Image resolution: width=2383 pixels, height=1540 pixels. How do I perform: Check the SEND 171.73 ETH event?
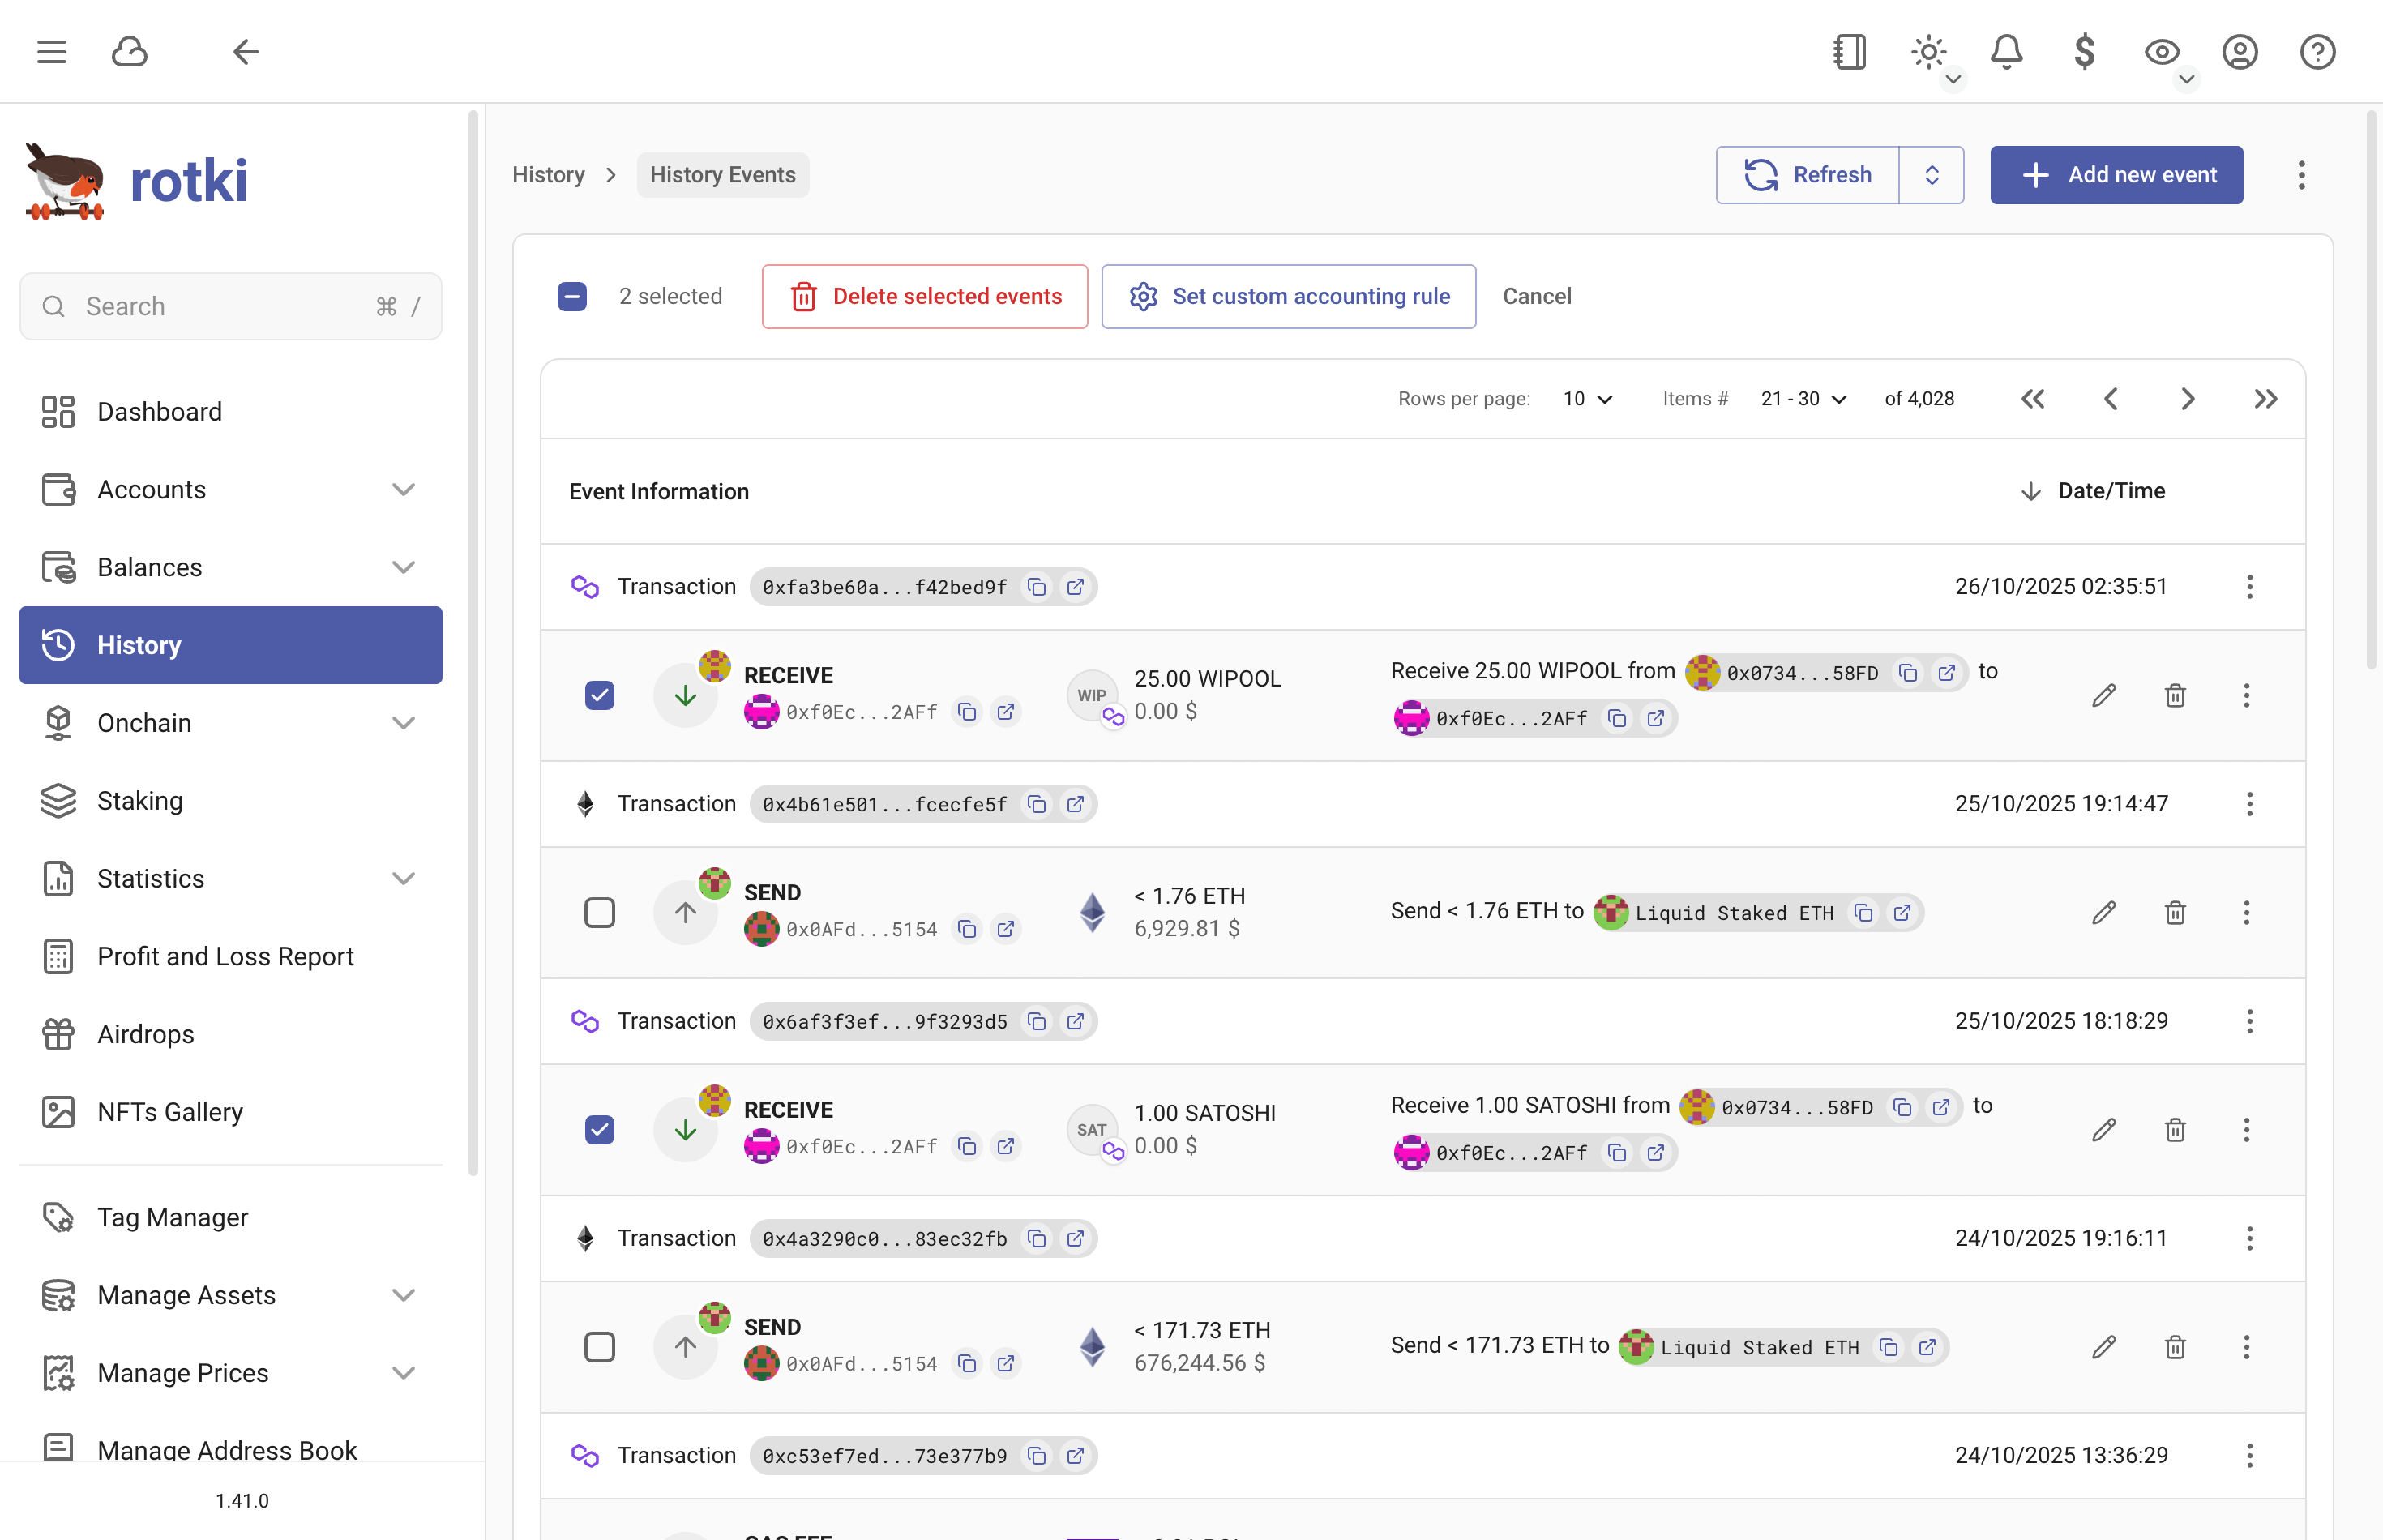pyautogui.click(x=599, y=1347)
